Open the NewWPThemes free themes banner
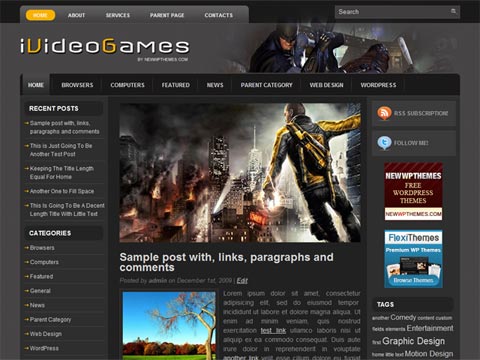 coord(413,191)
